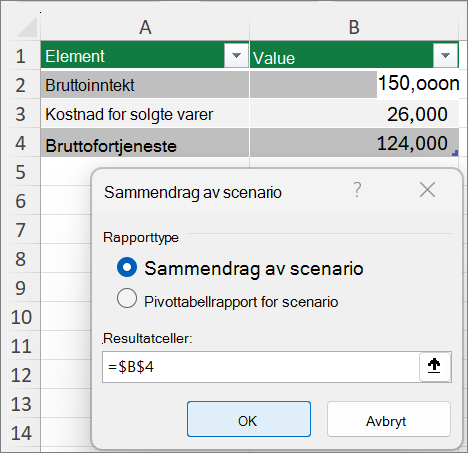The height and width of the screenshot is (453, 468).
Task: Close the Sammendrag av scenario dialog
Action: 427,190
